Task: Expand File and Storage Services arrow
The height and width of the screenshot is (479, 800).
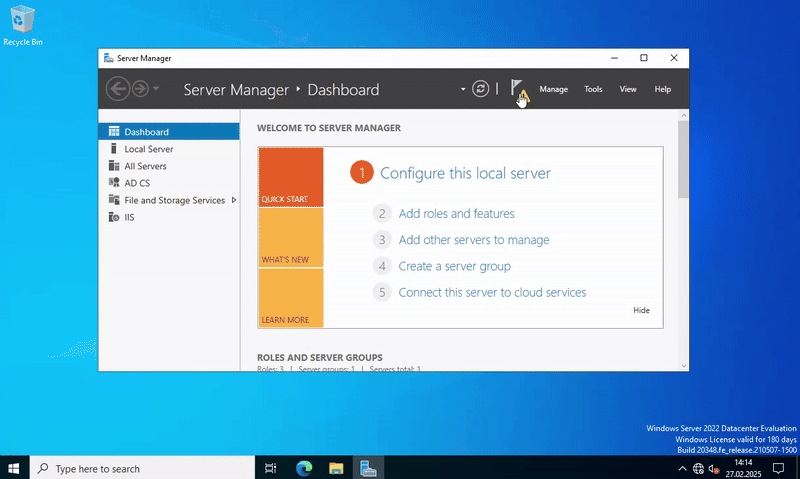Action: [x=234, y=200]
